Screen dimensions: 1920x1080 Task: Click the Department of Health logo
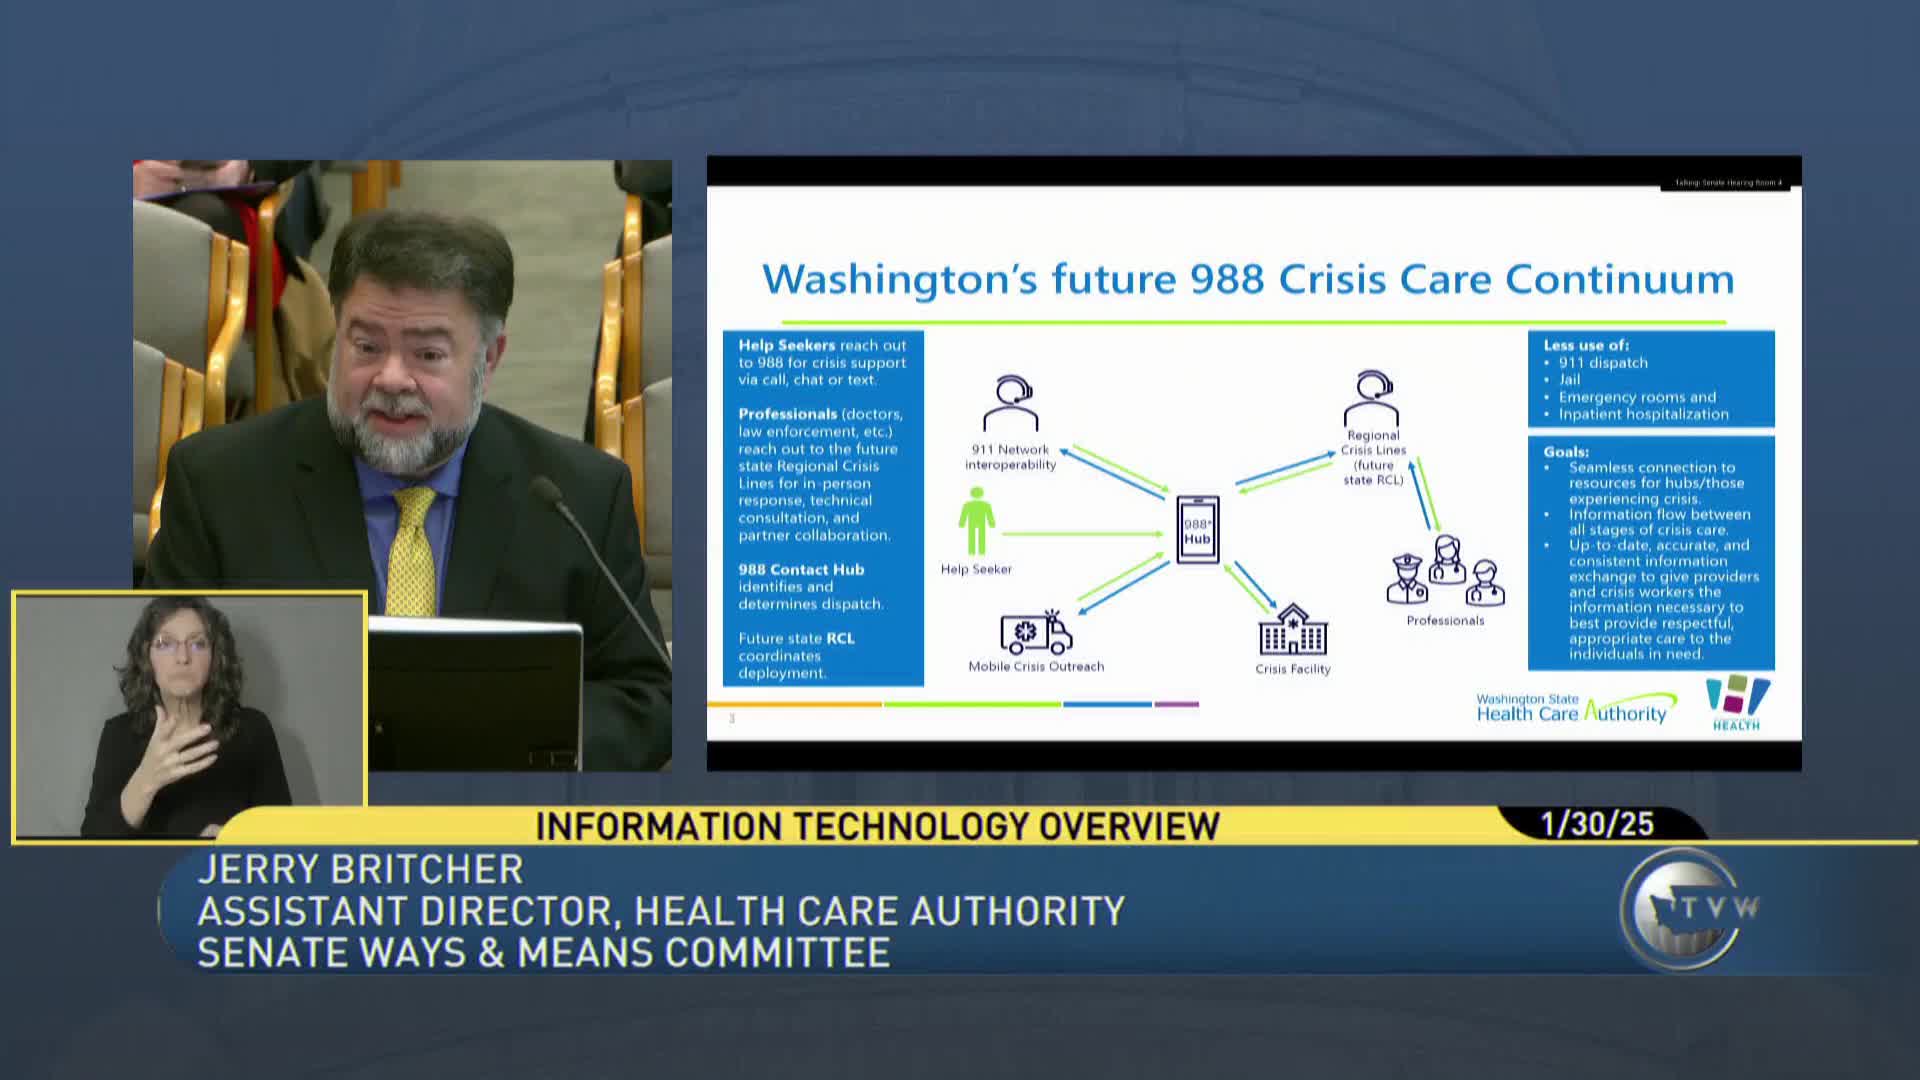pyautogui.click(x=1737, y=702)
